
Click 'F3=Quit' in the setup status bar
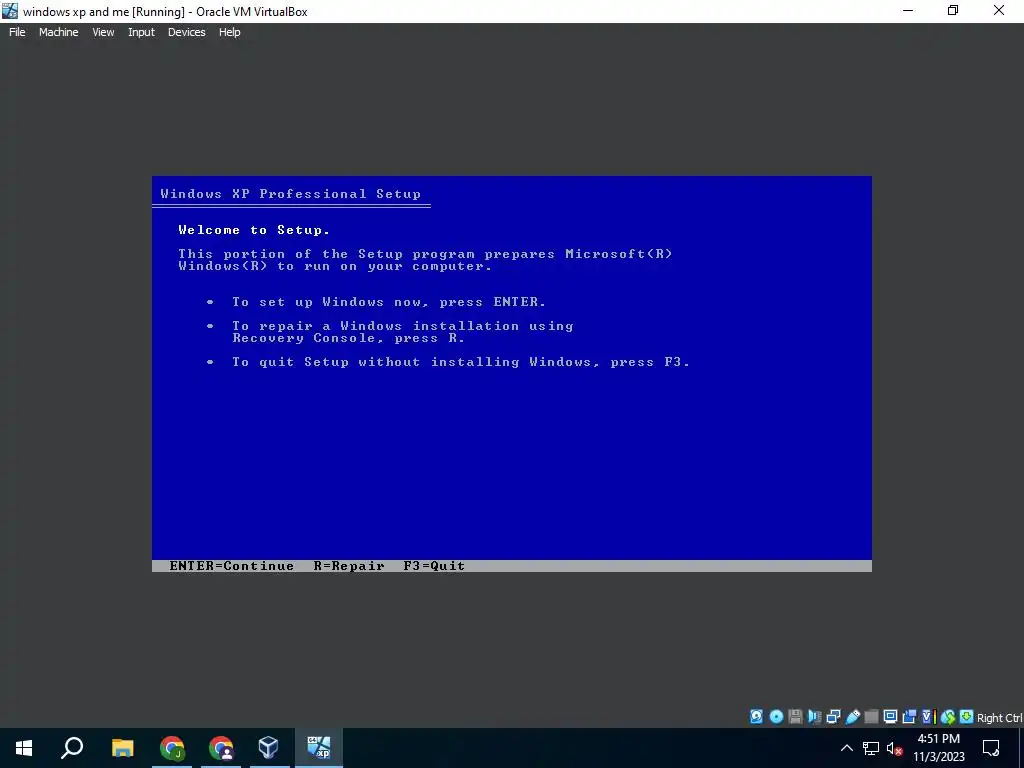(x=434, y=566)
